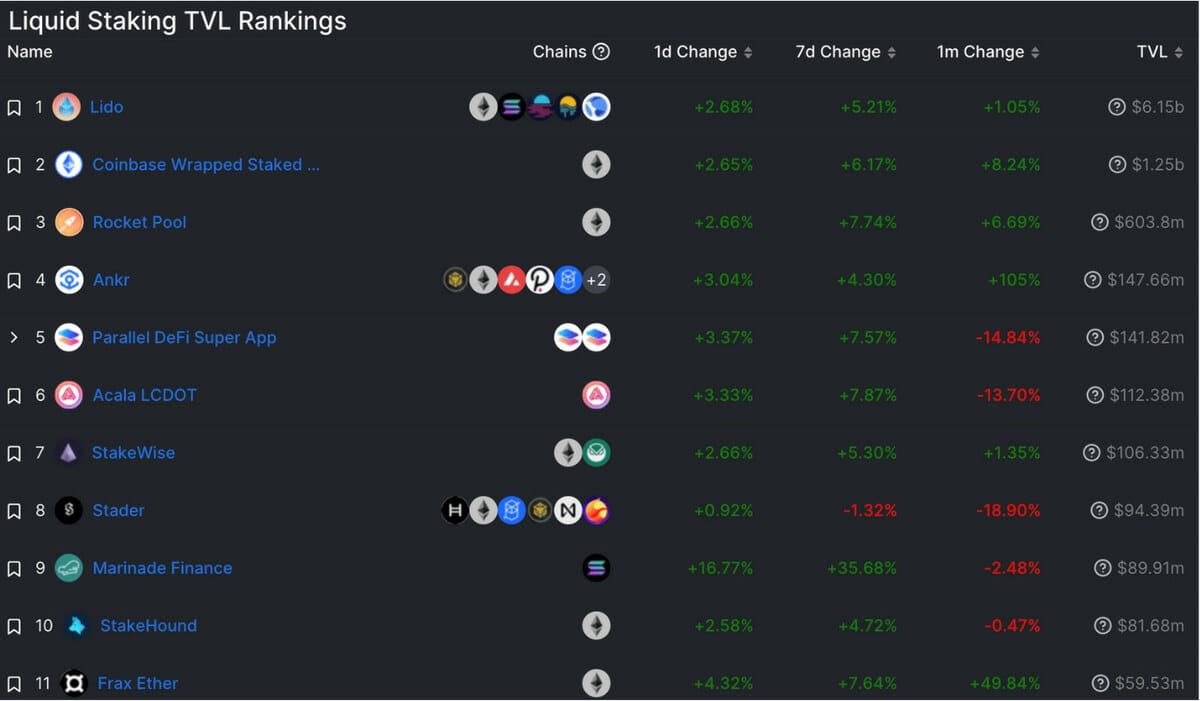This screenshot has width=1200, height=701.
Task: Open the Marinade Finance link
Action: [x=162, y=568]
